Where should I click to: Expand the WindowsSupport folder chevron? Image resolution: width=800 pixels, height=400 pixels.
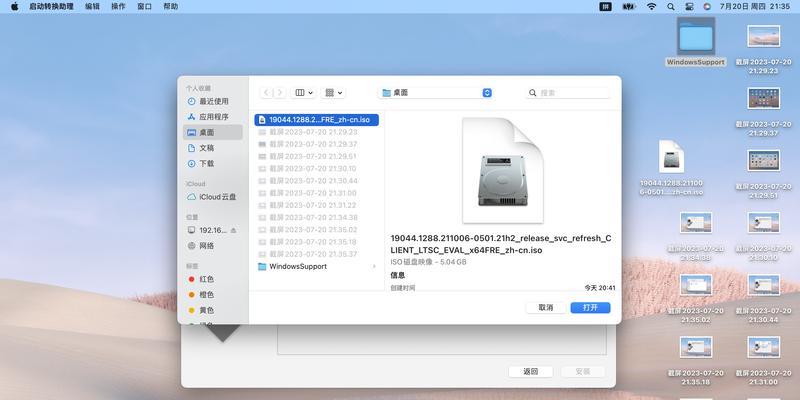pos(374,266)
